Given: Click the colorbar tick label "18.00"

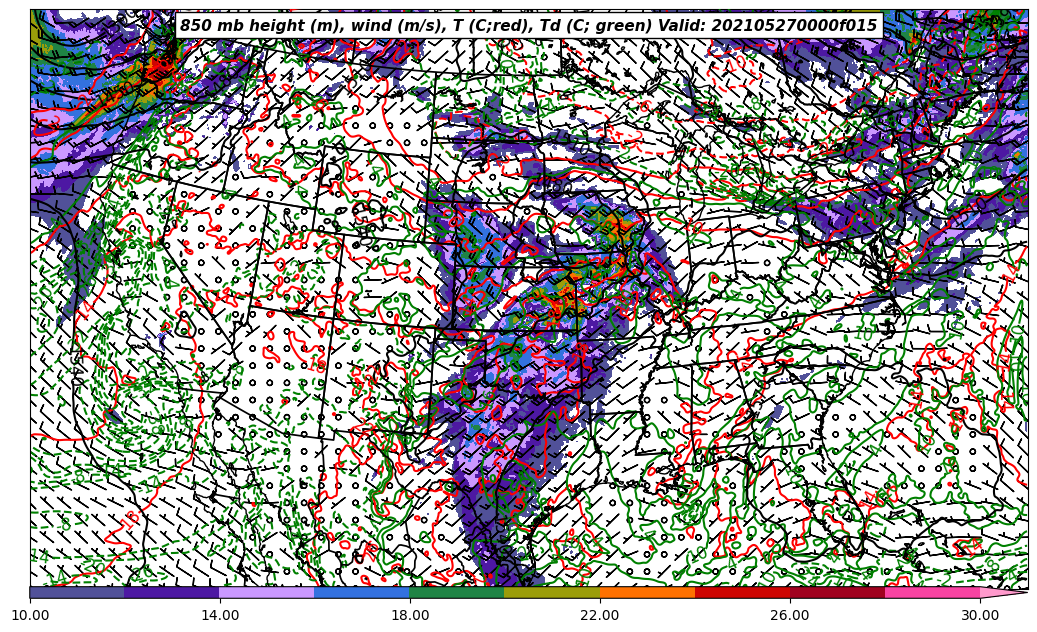Looking at the screenshot, I should tap(409, 615).
